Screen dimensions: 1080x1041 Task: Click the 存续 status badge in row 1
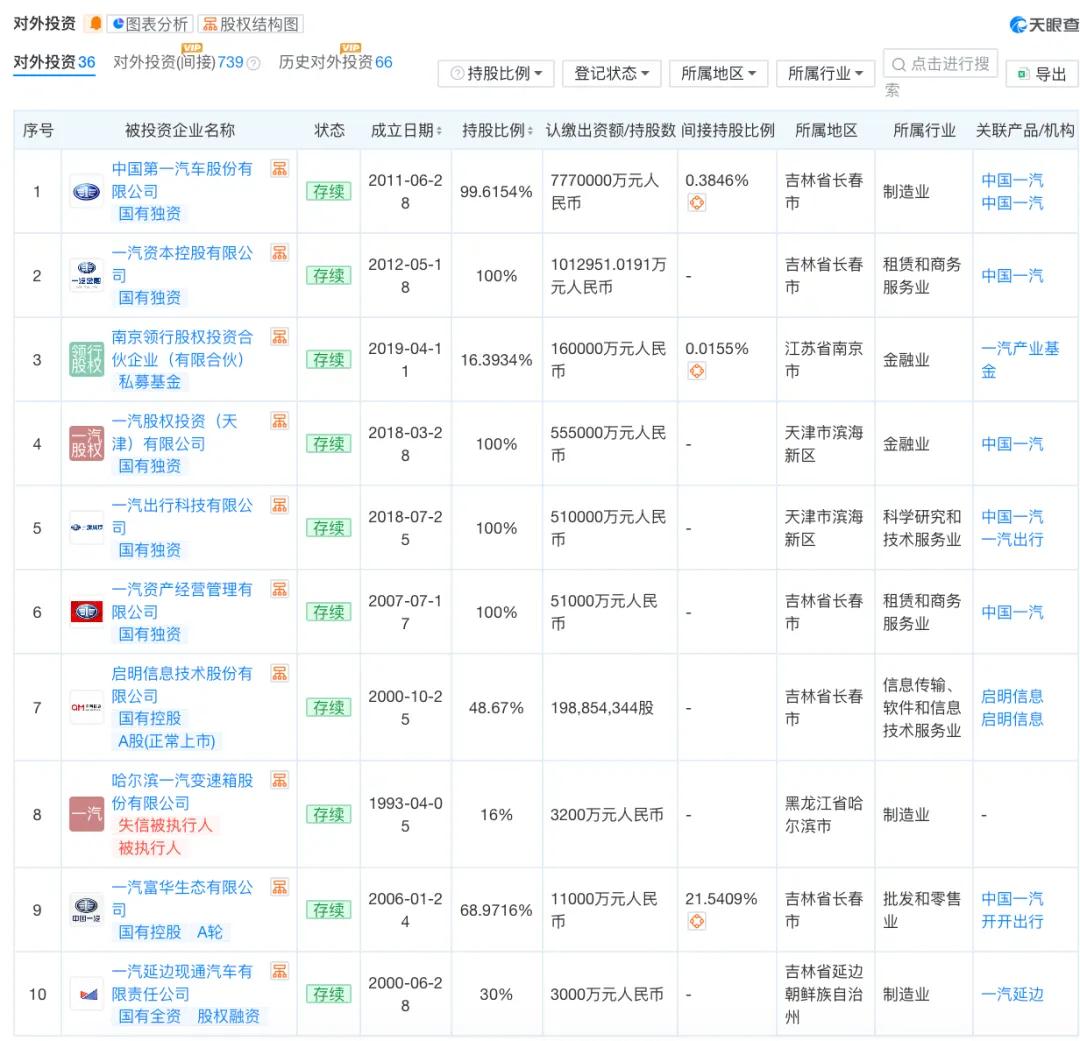pos(329,192)
